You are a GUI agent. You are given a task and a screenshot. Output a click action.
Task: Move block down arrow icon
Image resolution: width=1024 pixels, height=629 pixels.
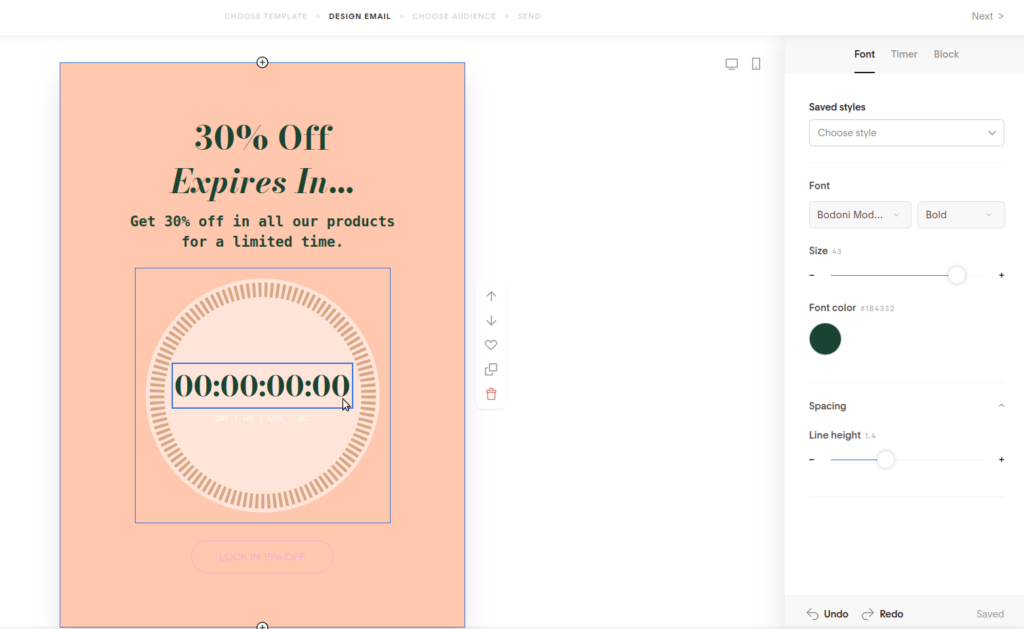(x=491, y=321)
